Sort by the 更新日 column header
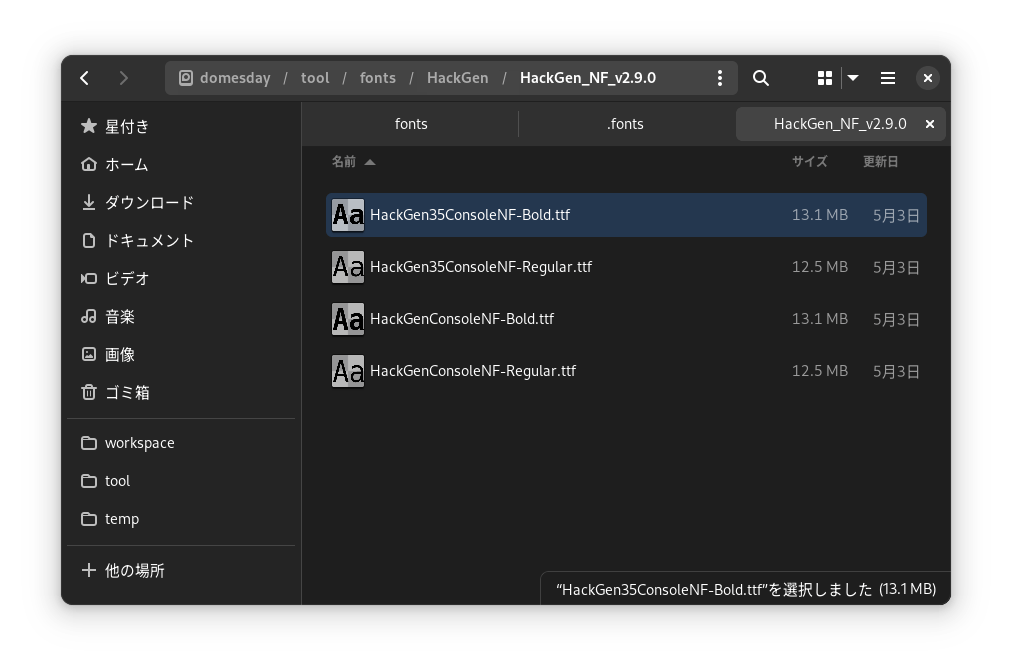This screenshot has width=1012, height=672. 881,161
